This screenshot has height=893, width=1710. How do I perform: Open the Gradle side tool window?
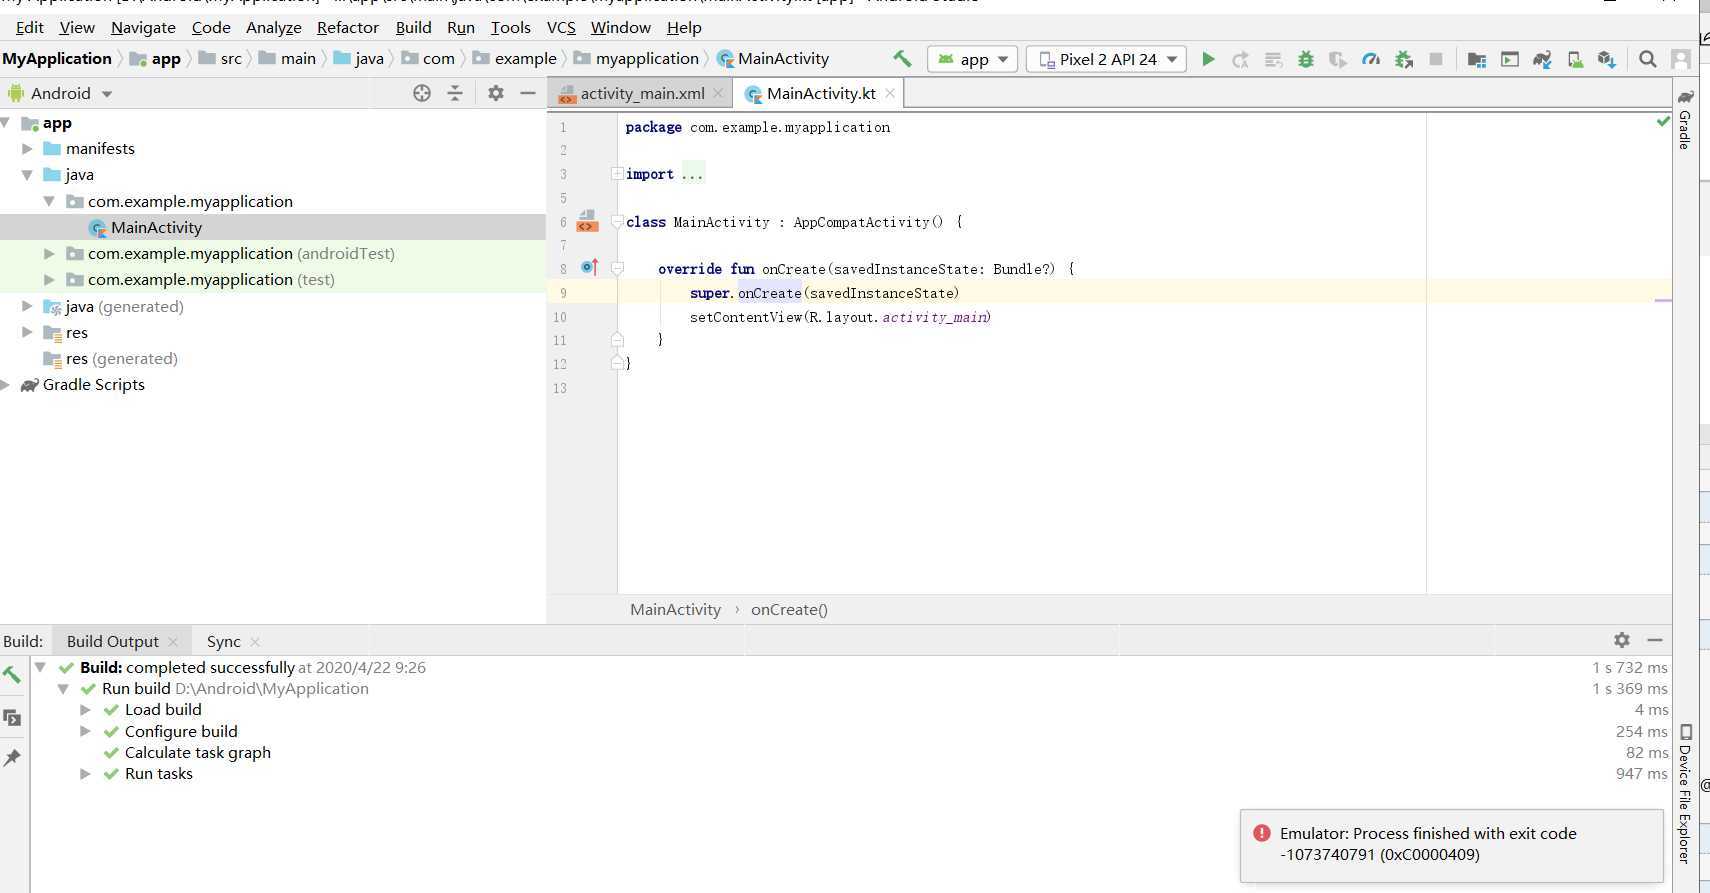click(x=1685, y=119)
